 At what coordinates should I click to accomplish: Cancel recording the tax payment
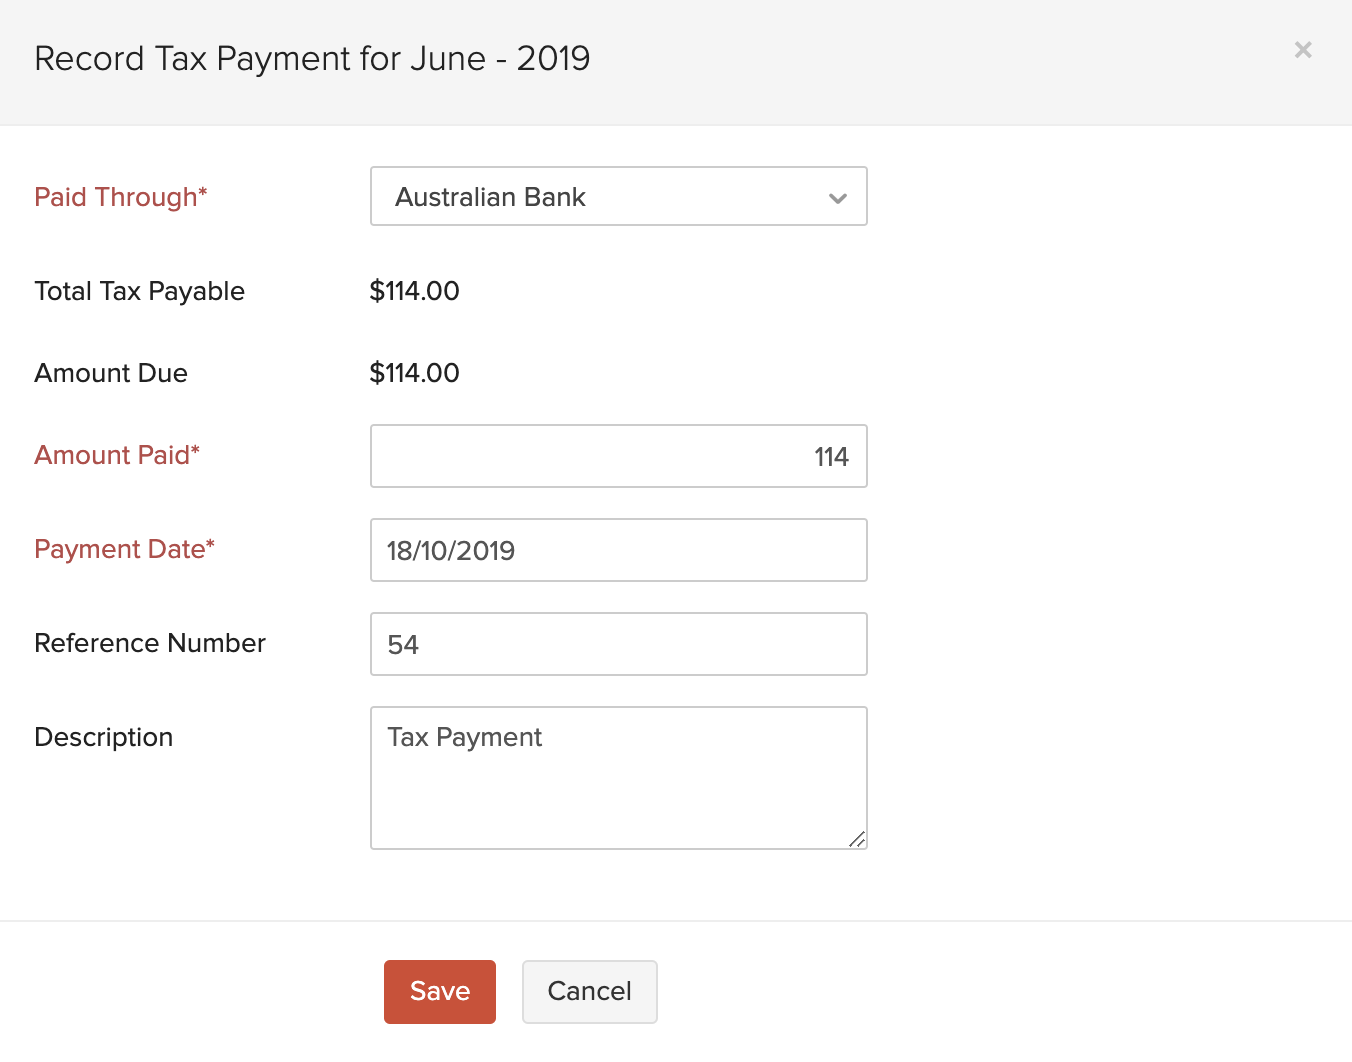pyautogui.click(x=589, y=991)
